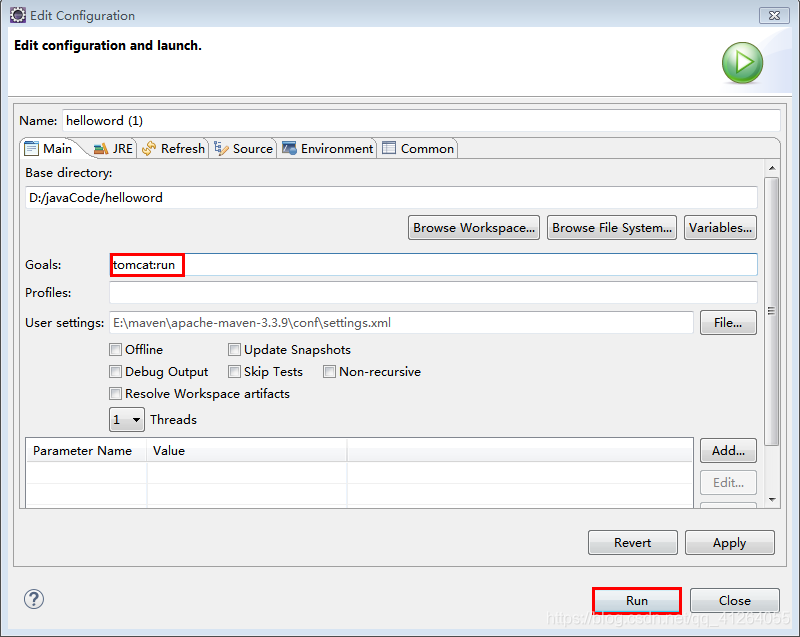Click the Run button
This screenshot has height=637, width=800.
click(637, 600)
